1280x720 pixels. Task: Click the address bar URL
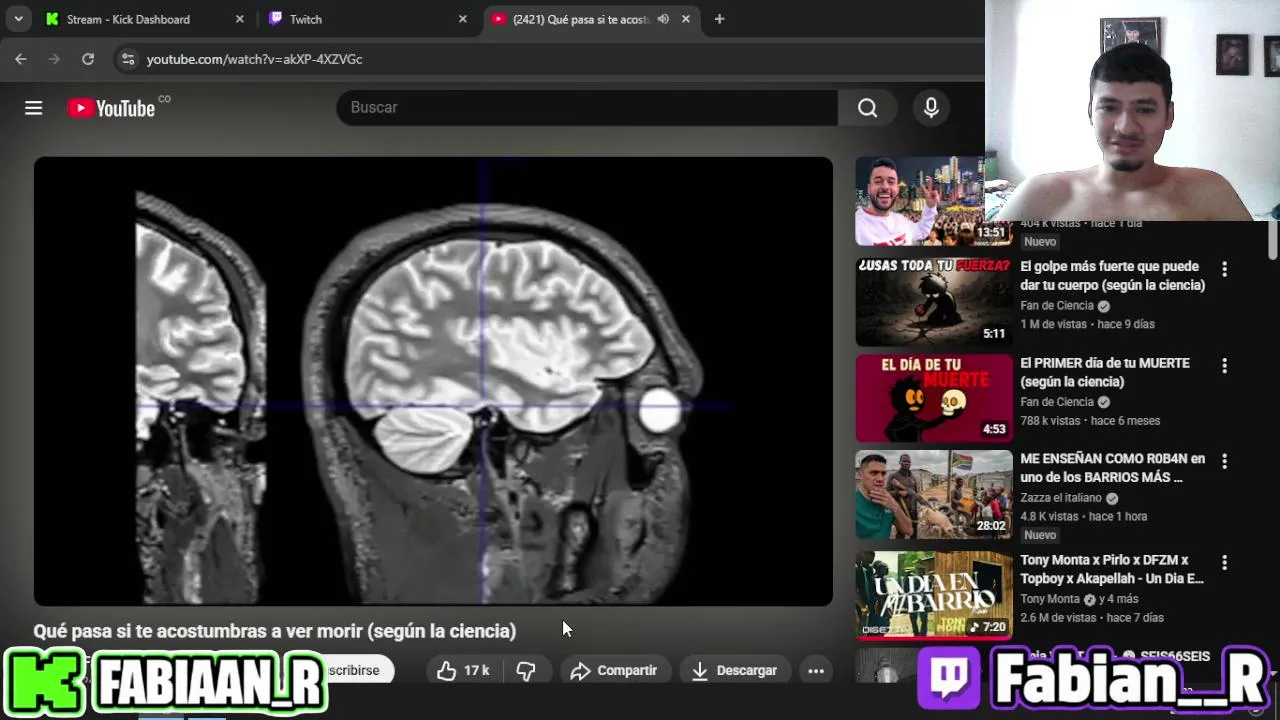pyautogui.click(x=254, y=59)
